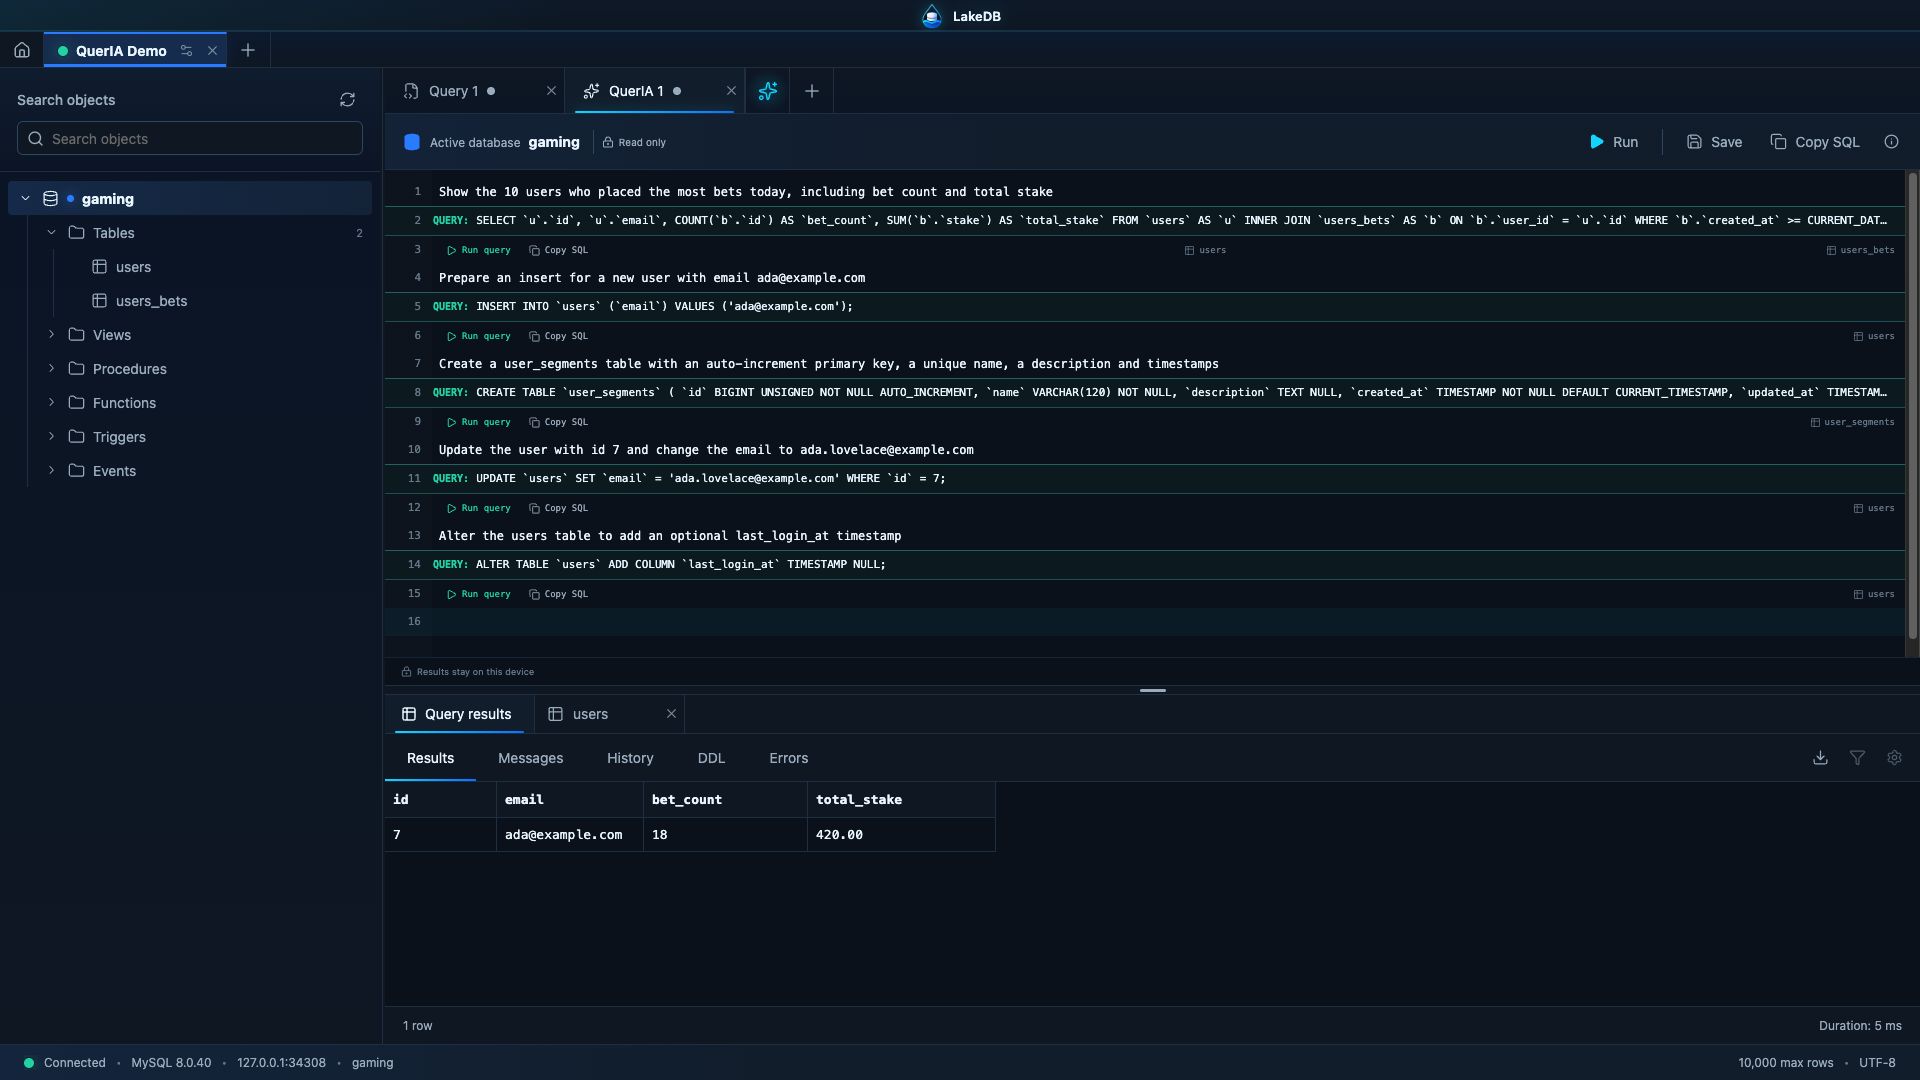
Task: Filter the query results
Action: pyautogui.click(x=1857, y=758)
